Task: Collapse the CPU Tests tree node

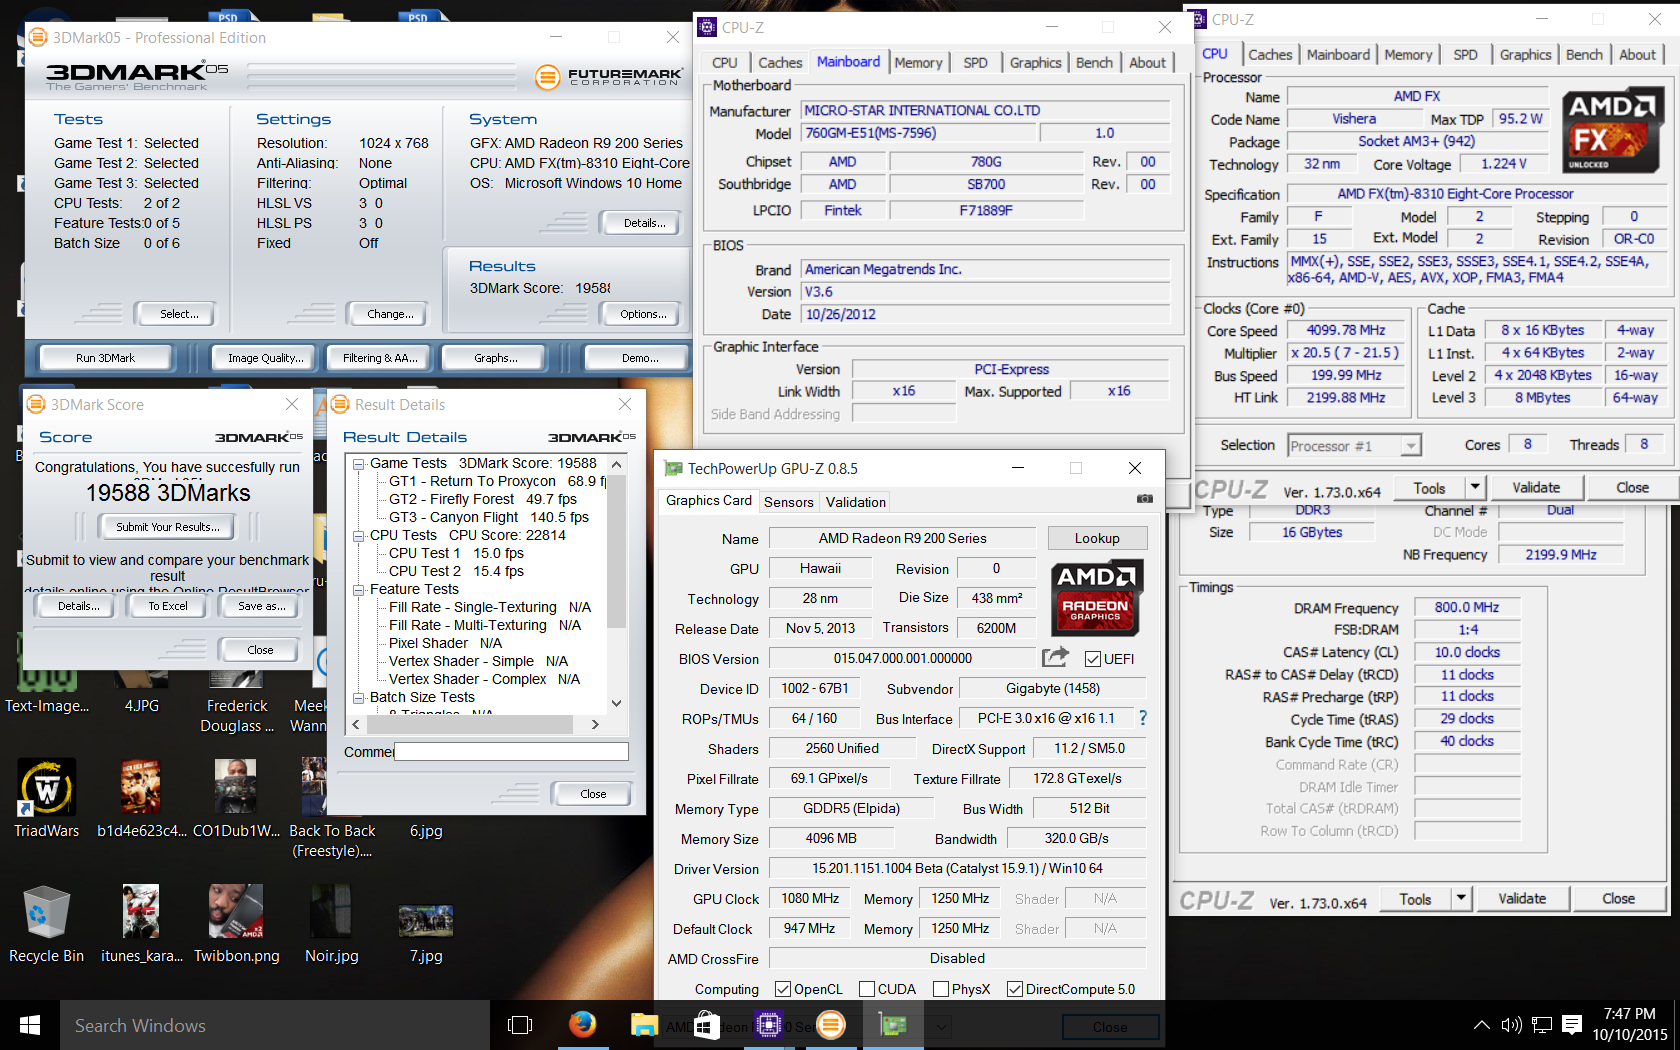Action: pos(359,536)
